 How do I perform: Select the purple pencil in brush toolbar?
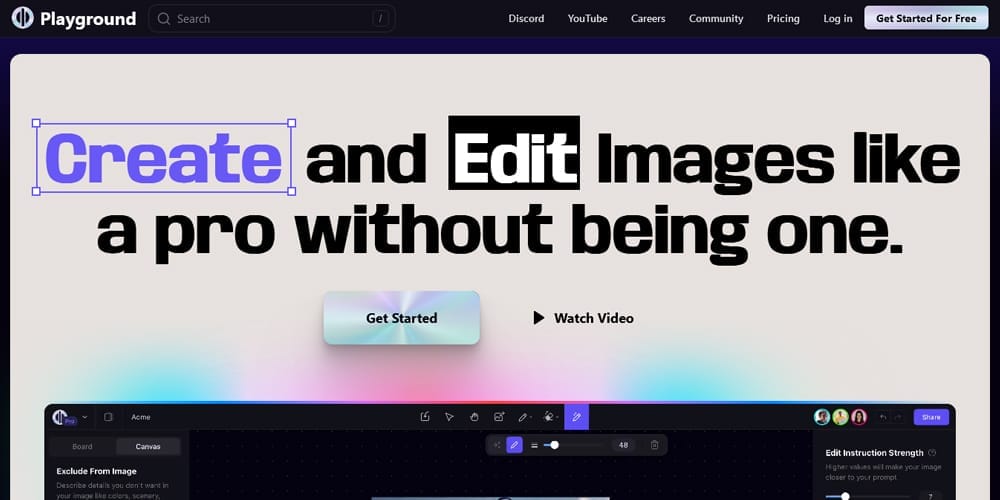click(x=515, y=445)
